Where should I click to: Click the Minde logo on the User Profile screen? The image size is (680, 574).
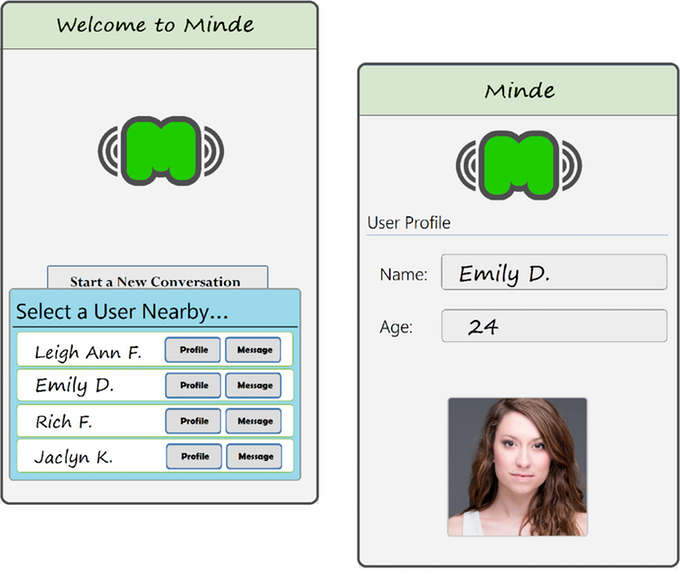tap(519, 165)
